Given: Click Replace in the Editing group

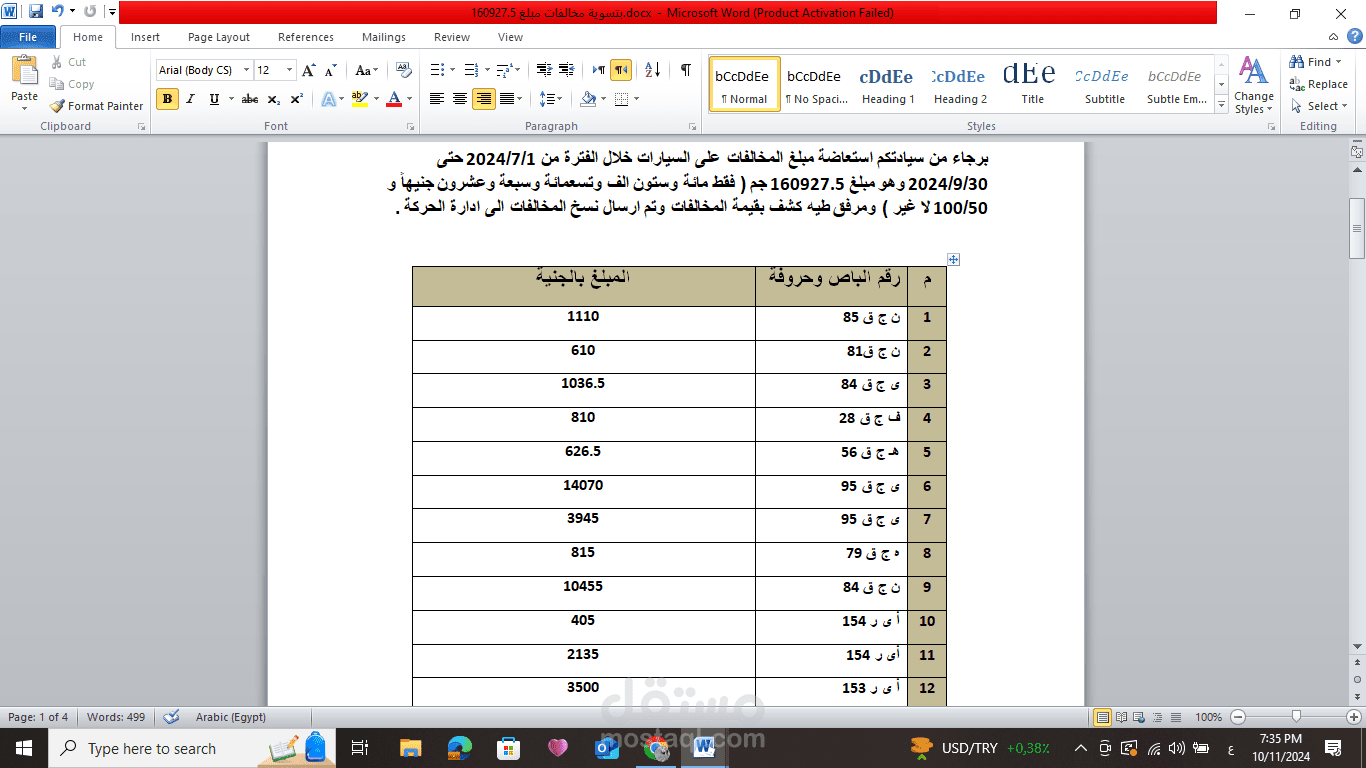Looking at the screenshot, I should (1319, 84).
